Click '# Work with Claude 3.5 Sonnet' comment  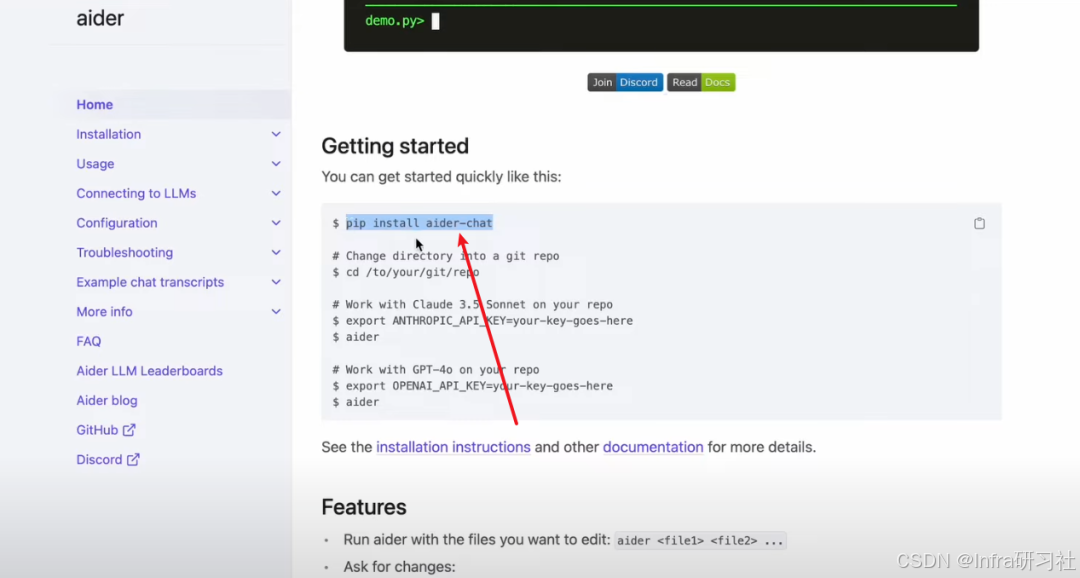(x=472, y=305)
